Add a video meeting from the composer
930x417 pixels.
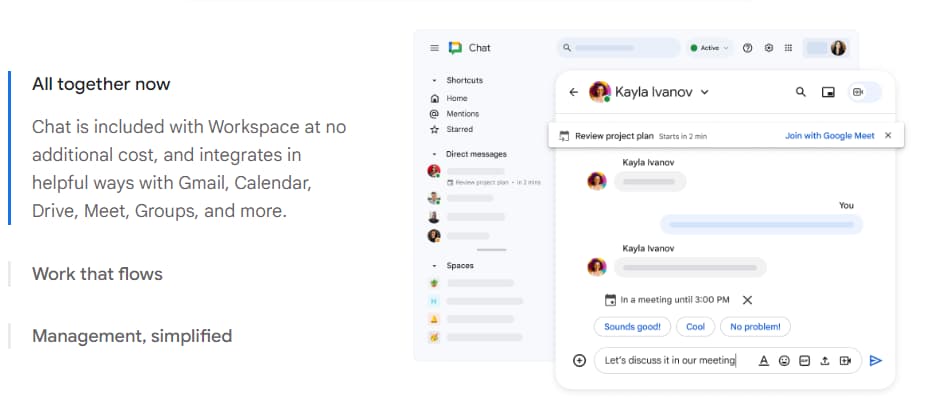point(845,360)
